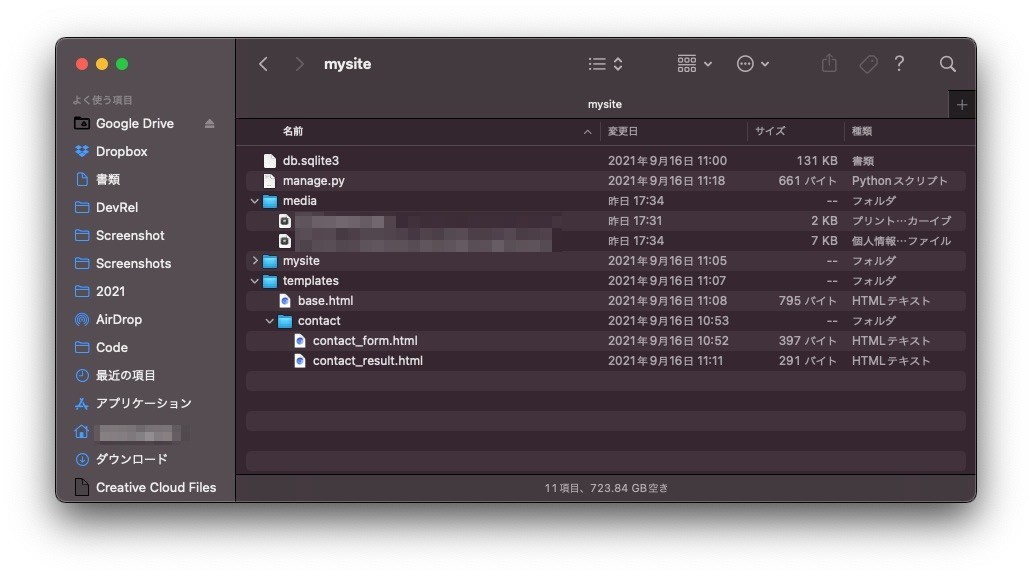Click the Tags icon in the toolbar

(867, 63)
